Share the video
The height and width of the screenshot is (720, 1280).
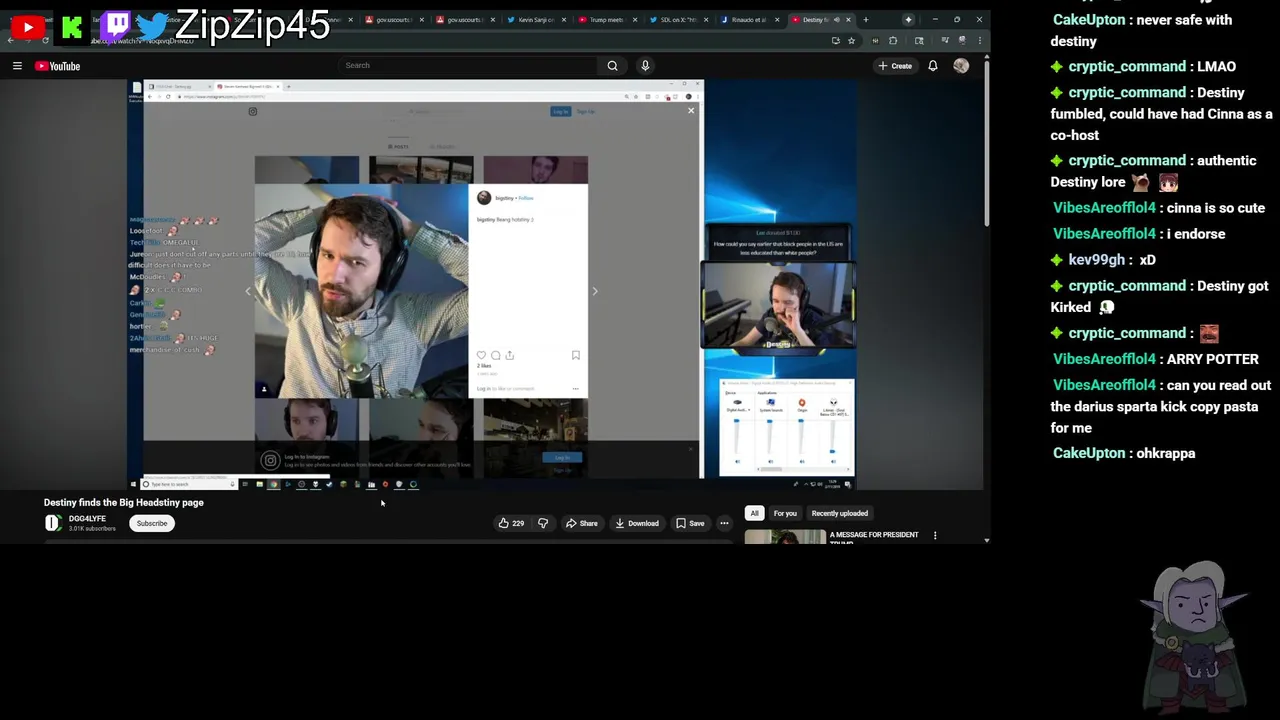(582, 523)
